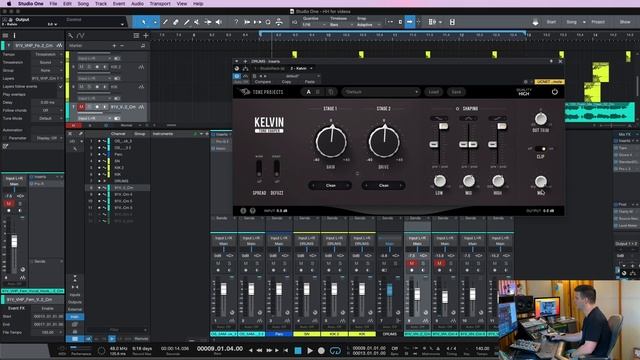Toggle Autoscroll blue arrow button
640x360 pixels.
[x=409, y=22]
